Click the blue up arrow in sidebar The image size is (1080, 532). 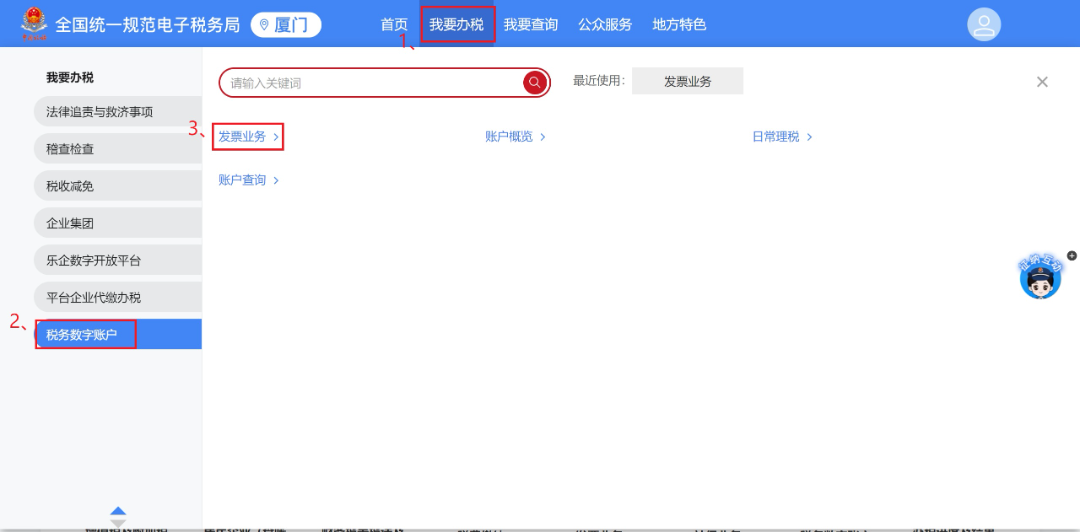click(x=118, y=511)
